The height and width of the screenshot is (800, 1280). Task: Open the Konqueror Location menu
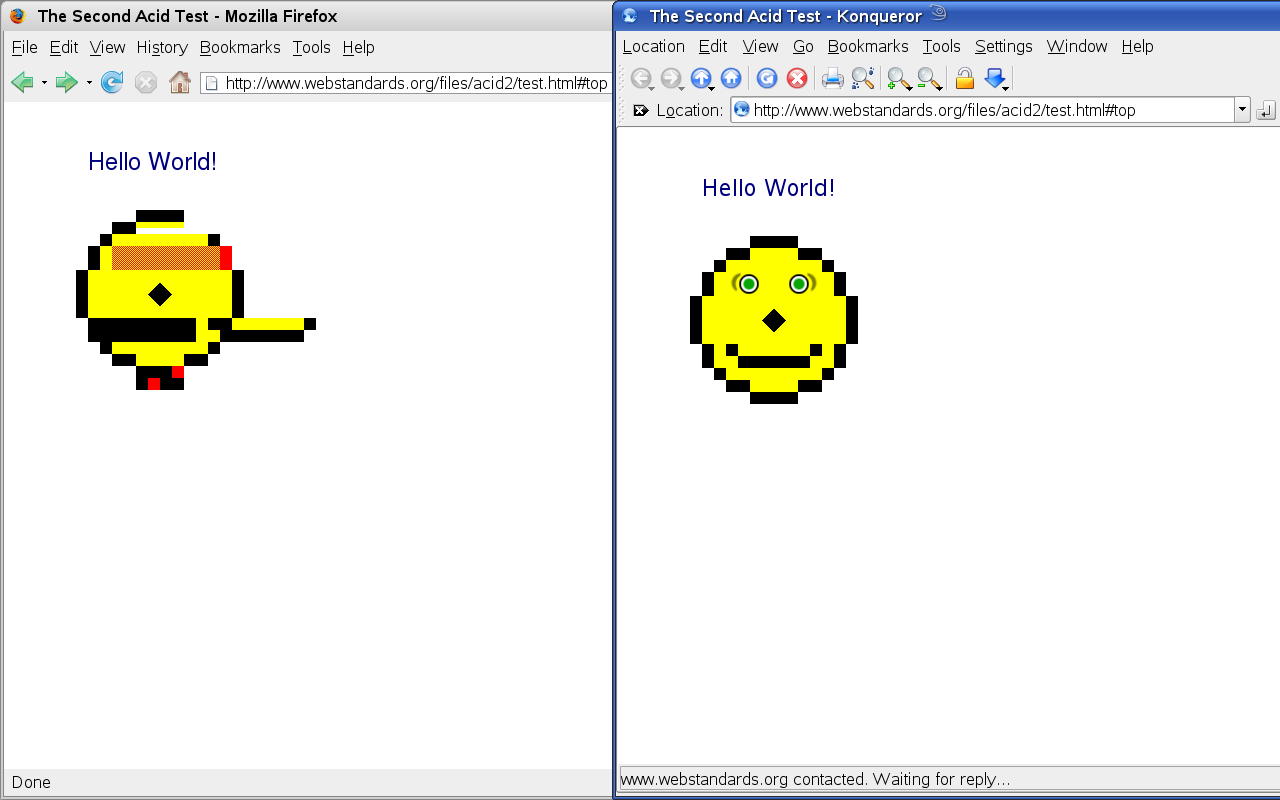(x=654, y=46)
